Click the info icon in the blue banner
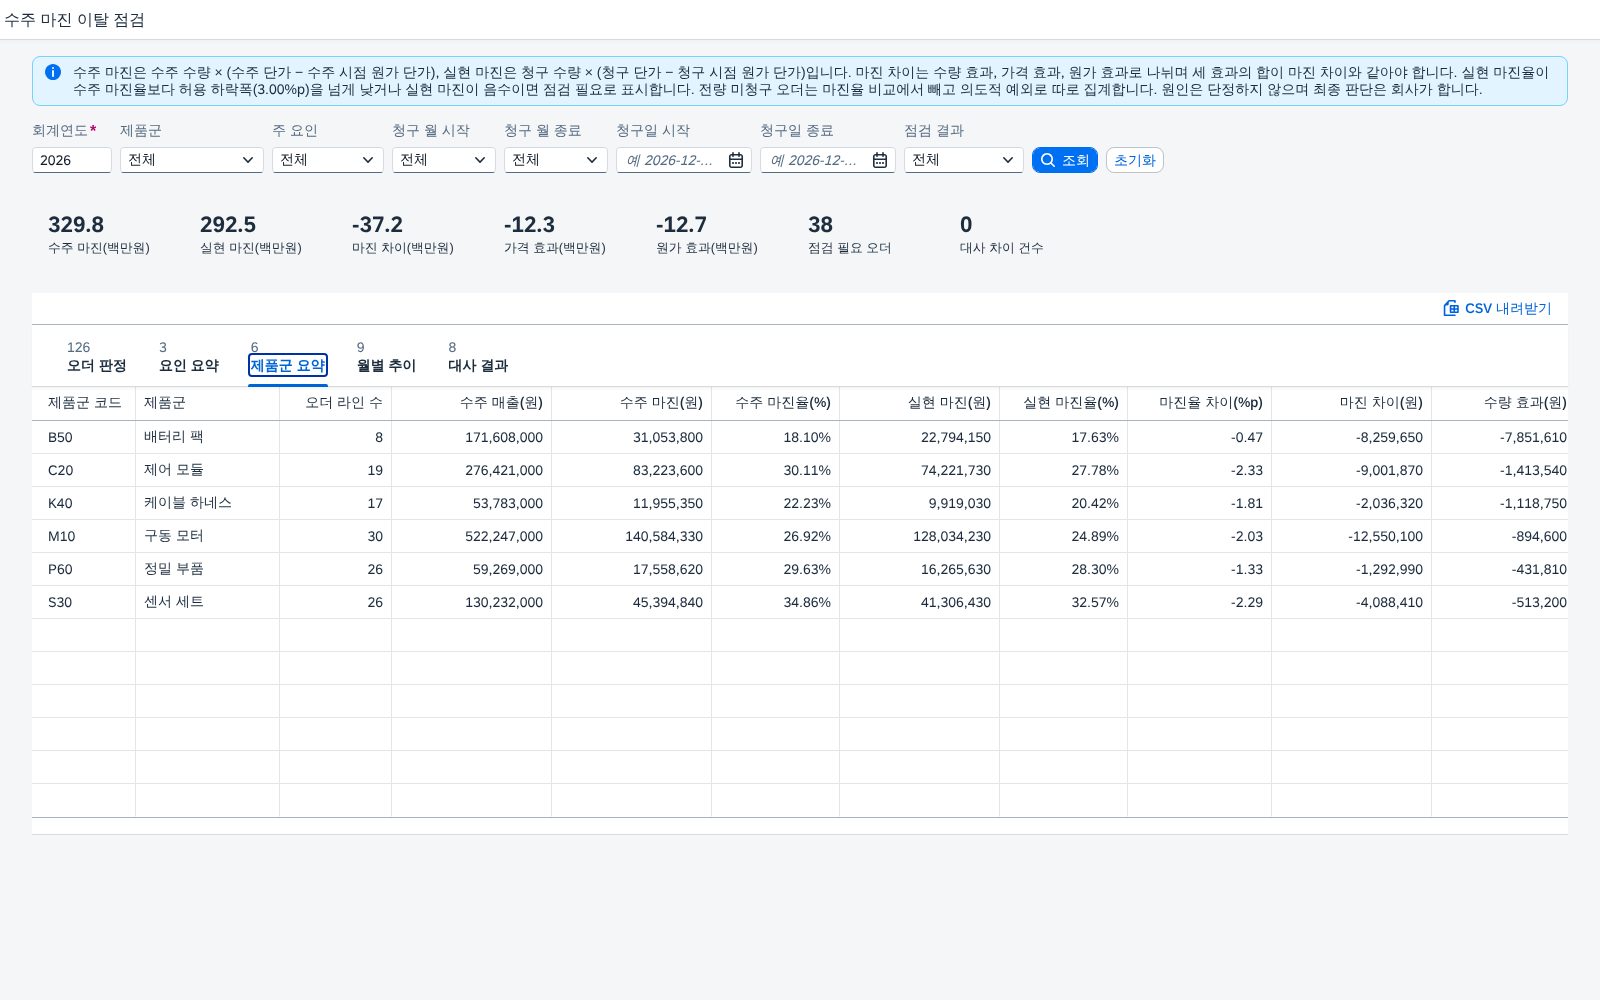Image resolution: width=1600 pixels, height=1000 pixels. (x=53, y=72)
